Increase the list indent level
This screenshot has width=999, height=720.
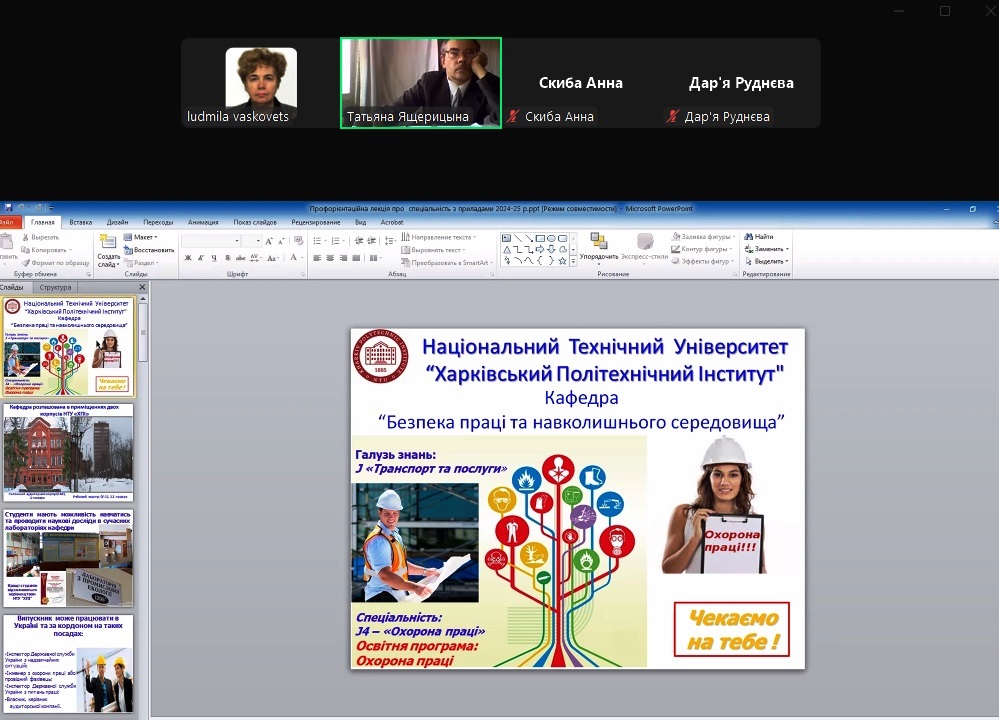[x=371, y=241]
